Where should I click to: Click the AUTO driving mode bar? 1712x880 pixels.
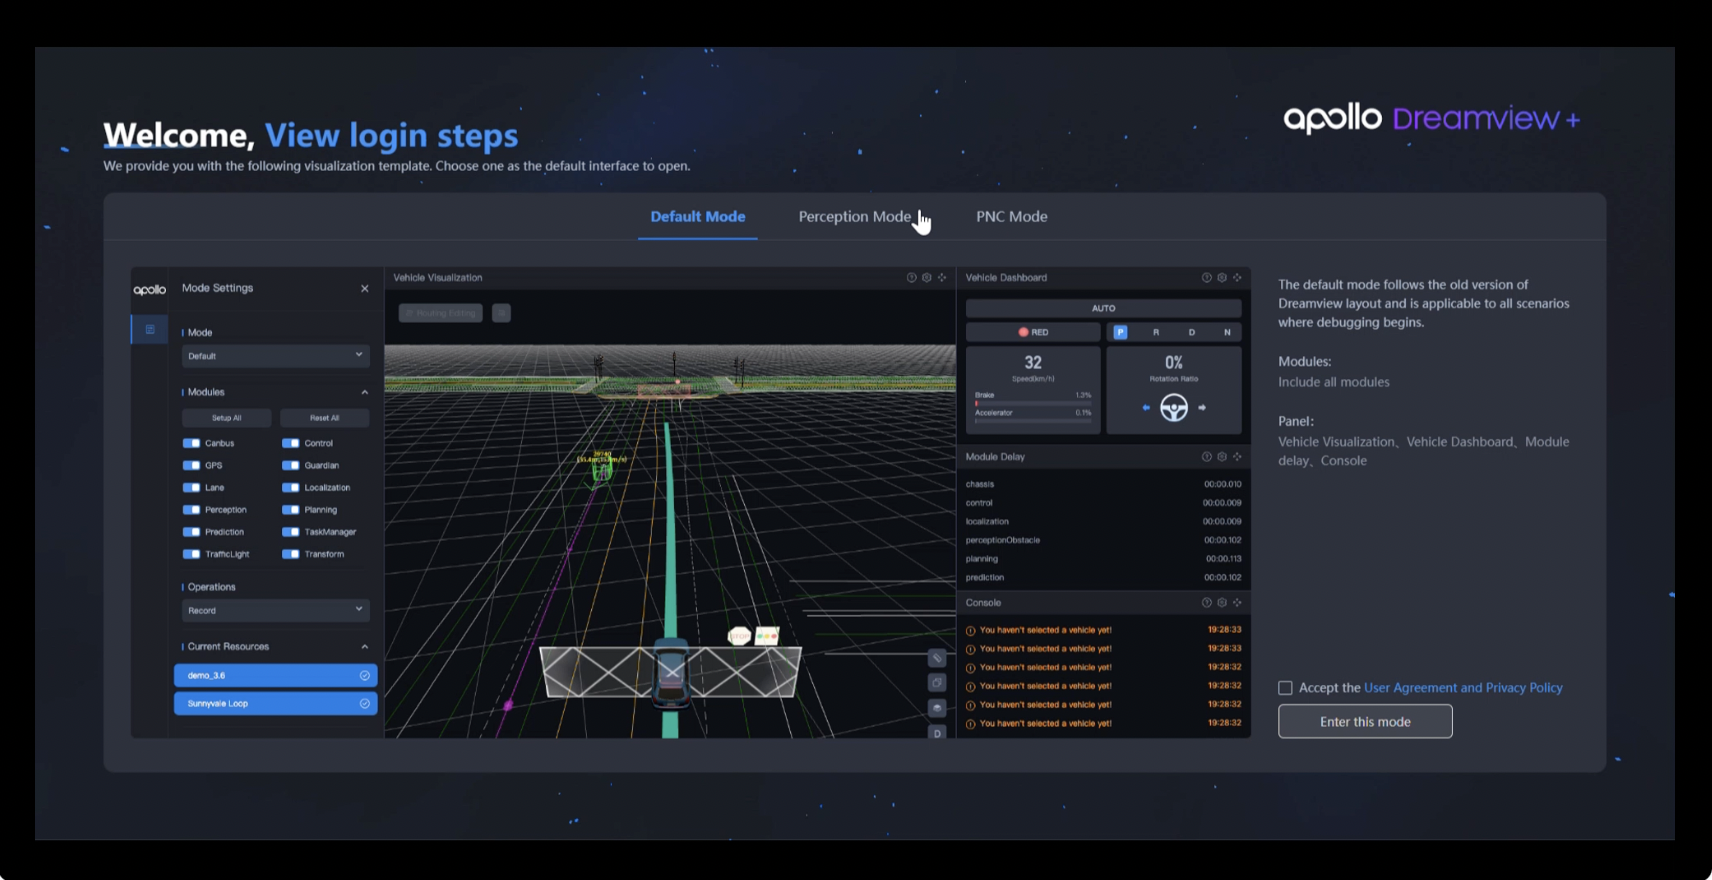[1103, 308]
